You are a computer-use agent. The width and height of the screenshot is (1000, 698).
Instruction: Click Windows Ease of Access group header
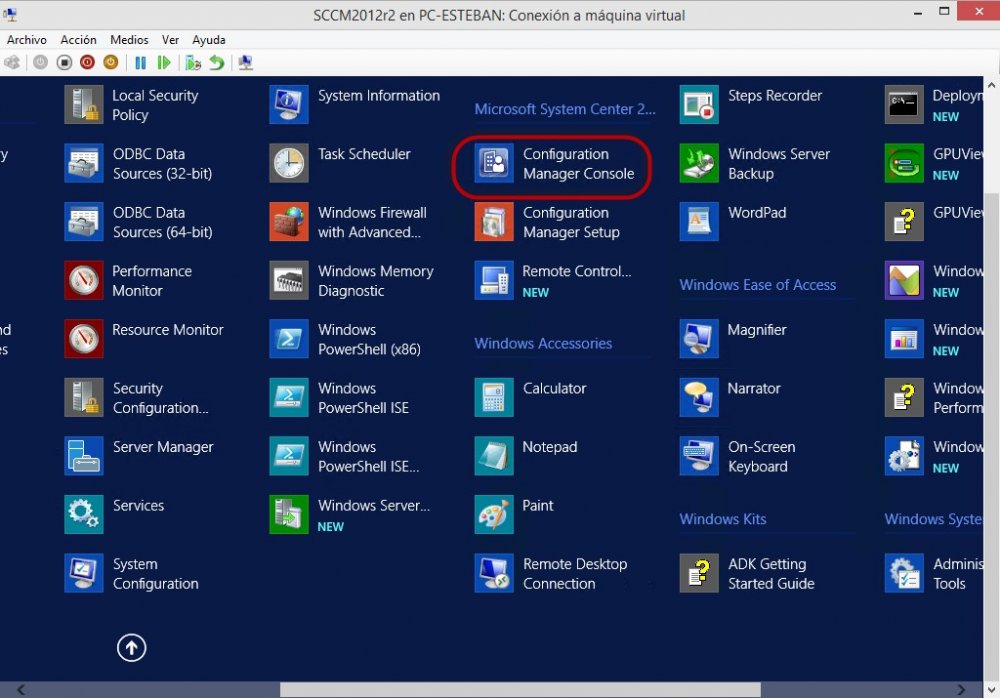[x=758, y=285]
